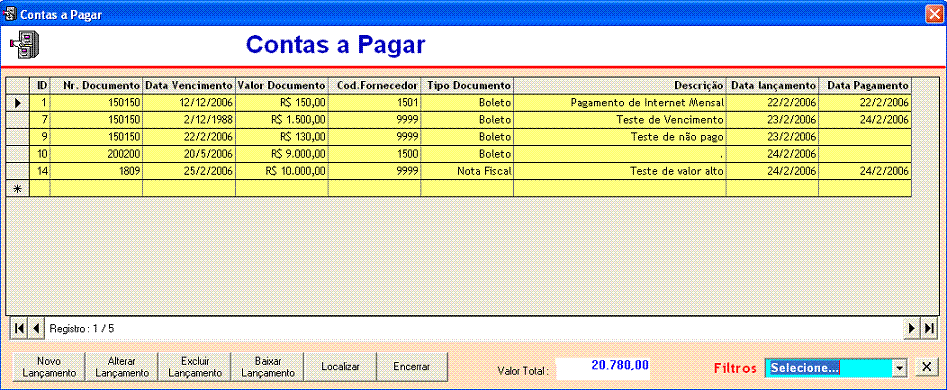Viewport: 947px width, 390px height.
Task: Select row marker of record ID 14
Action: click(x=18, y=171)
